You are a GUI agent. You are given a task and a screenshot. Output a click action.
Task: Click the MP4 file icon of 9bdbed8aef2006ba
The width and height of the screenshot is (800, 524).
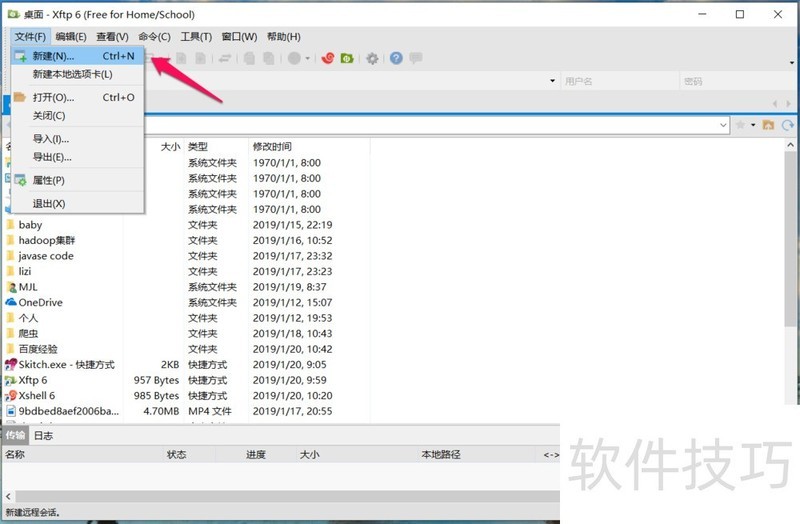pyautogui.click(x=11, y=411)
